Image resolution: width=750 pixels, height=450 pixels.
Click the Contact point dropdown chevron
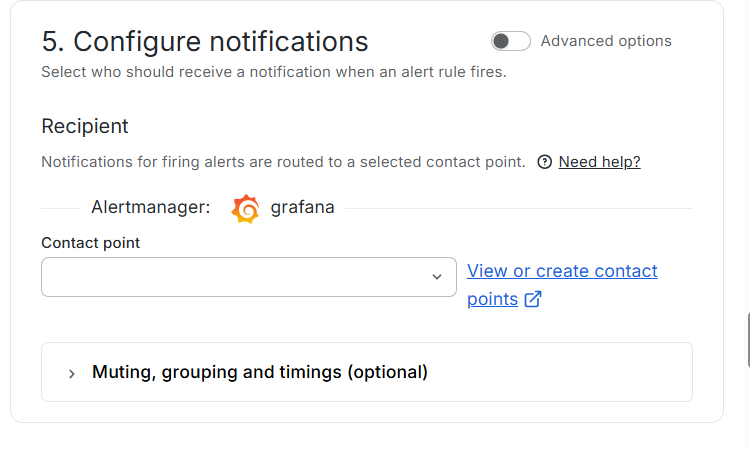click(x=437, y=277)
